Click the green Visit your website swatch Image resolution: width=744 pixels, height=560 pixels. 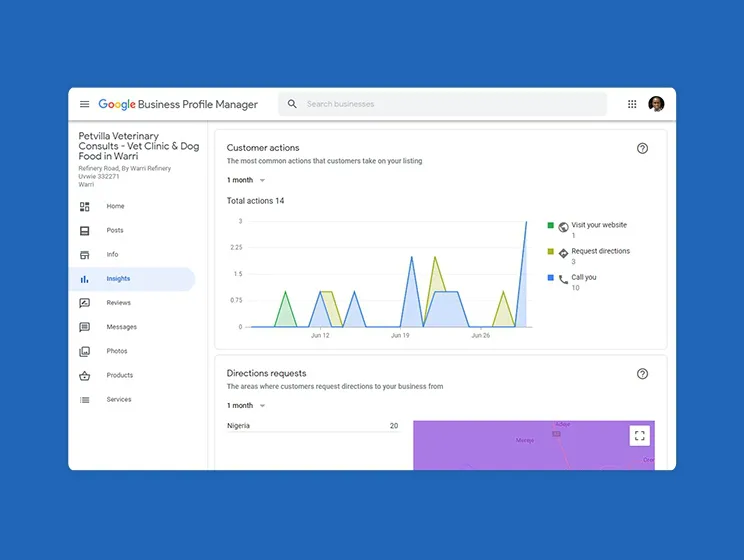coord(550,225)
